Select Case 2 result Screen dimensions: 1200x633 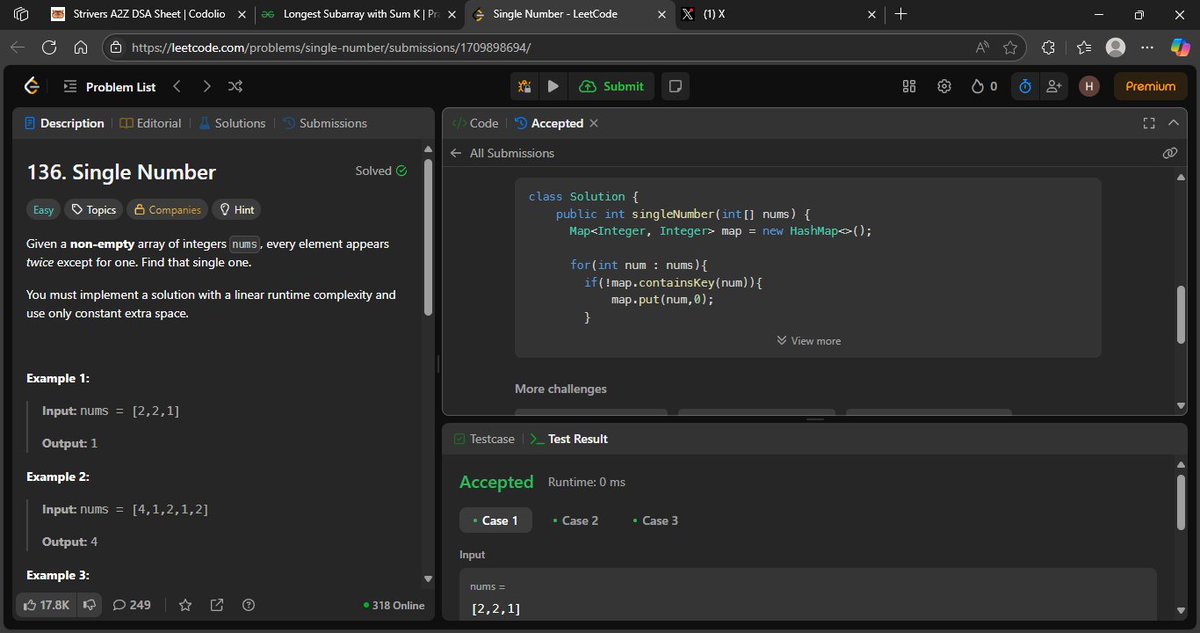click(575, 520)
